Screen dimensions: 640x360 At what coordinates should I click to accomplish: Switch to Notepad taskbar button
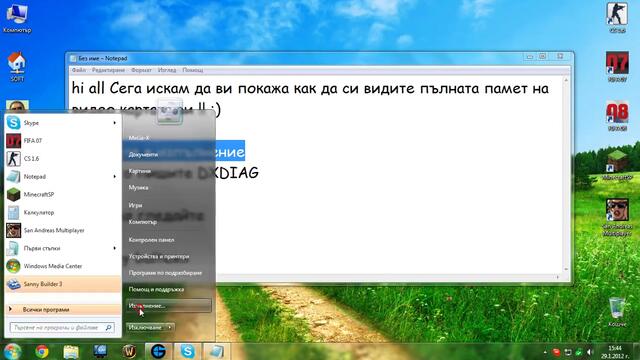tap(216, 351)
